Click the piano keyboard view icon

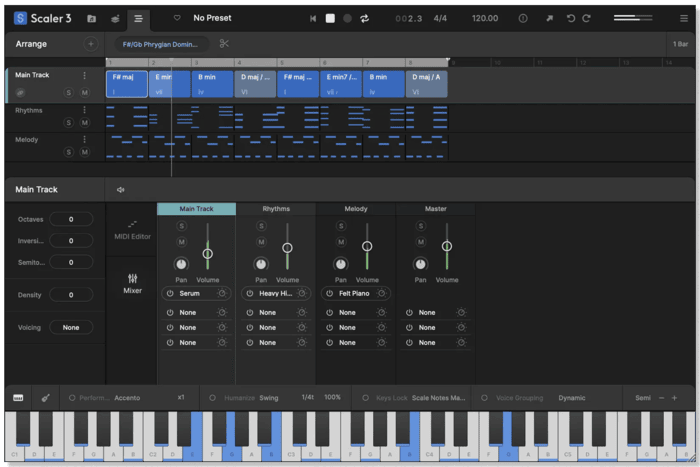click(x=18, y=397)
